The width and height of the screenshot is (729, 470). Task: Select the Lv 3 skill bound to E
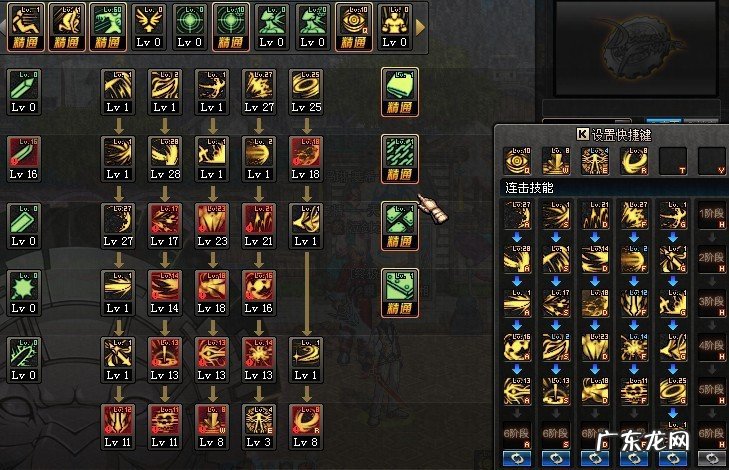258,426
